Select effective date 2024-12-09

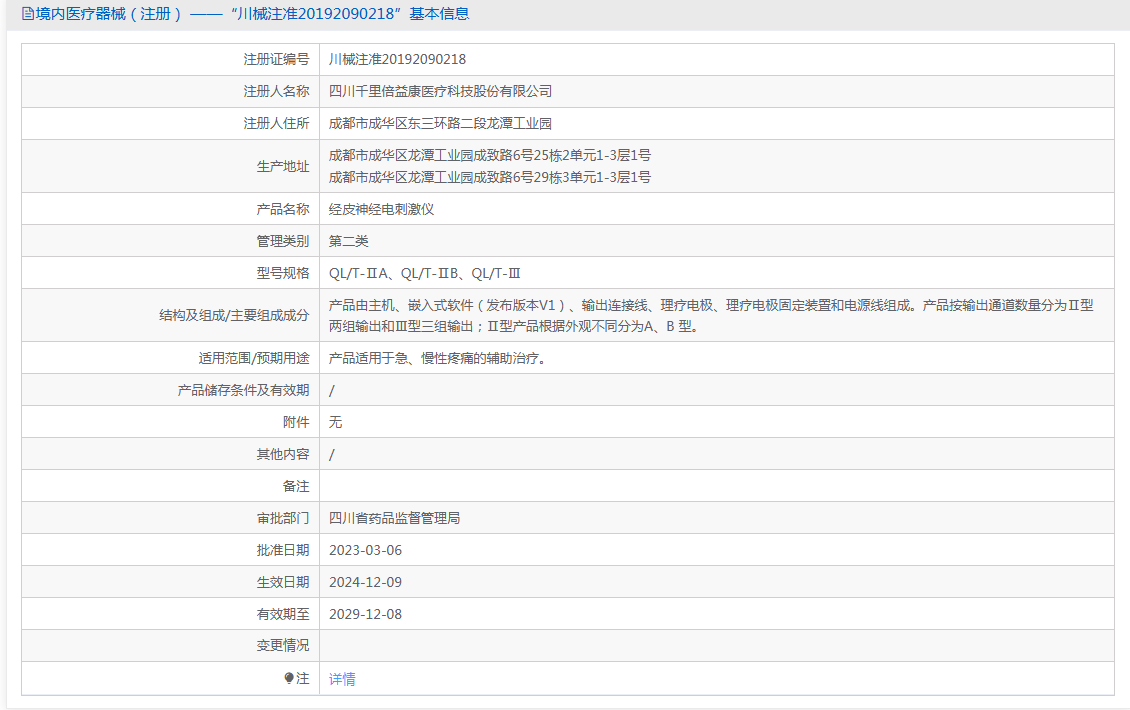[365, 582]
